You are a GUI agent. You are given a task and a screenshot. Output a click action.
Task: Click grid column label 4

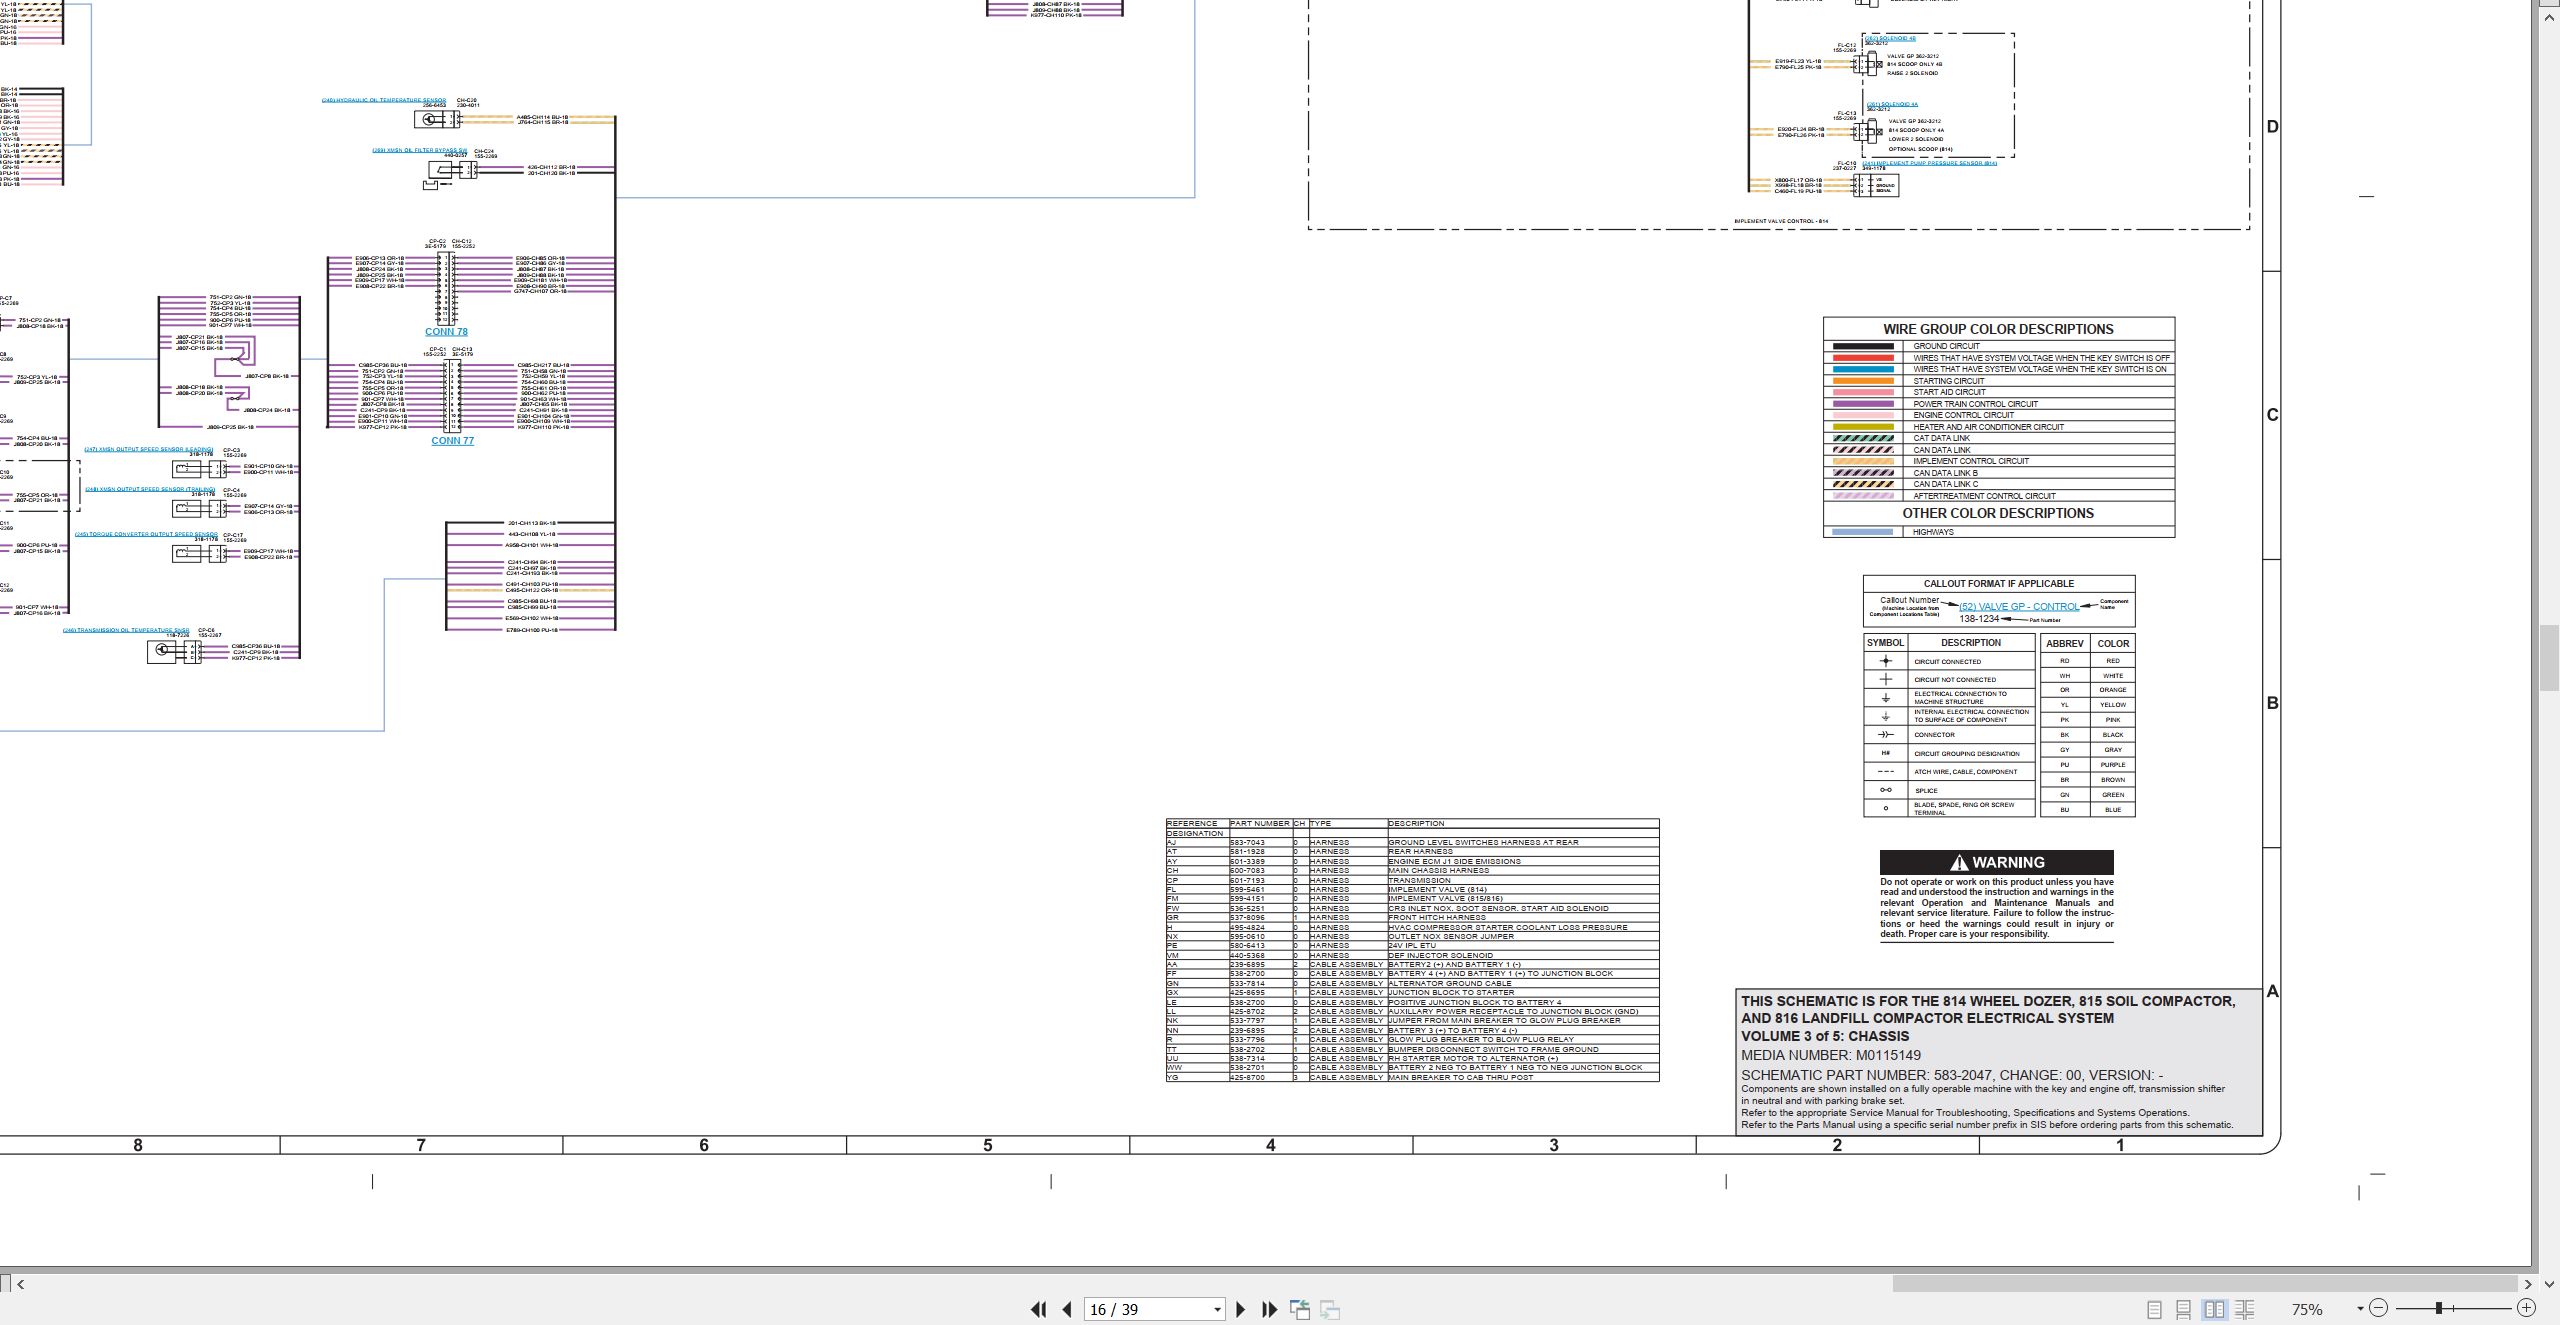click(x=1271, y=1146)
